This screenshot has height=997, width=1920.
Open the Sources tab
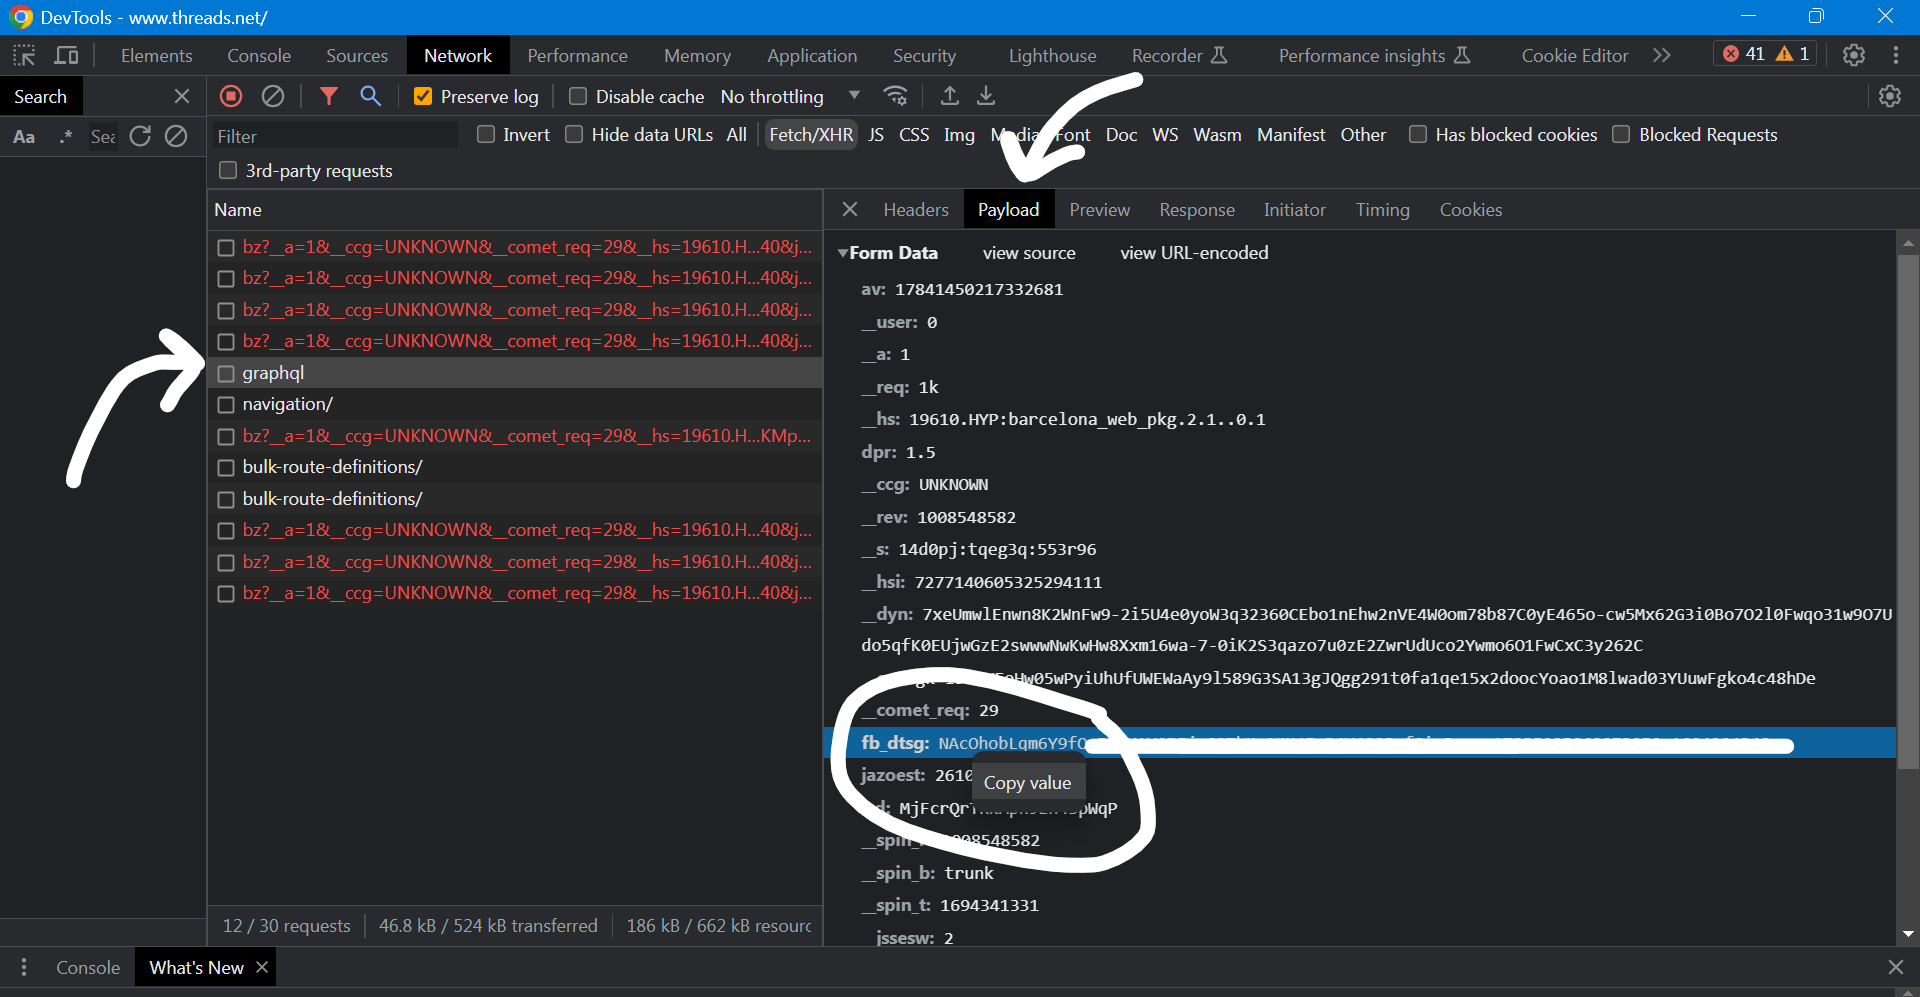pos(357,55)
